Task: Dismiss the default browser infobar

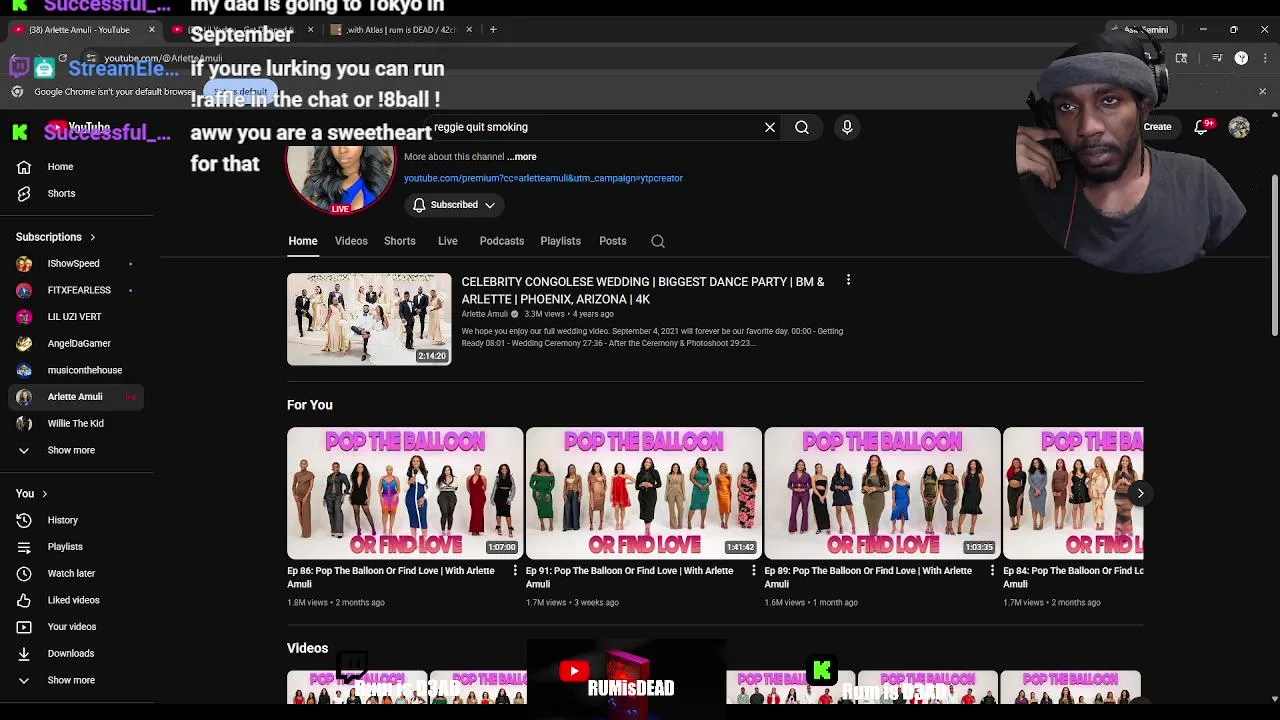Action: coord(1262,92)
